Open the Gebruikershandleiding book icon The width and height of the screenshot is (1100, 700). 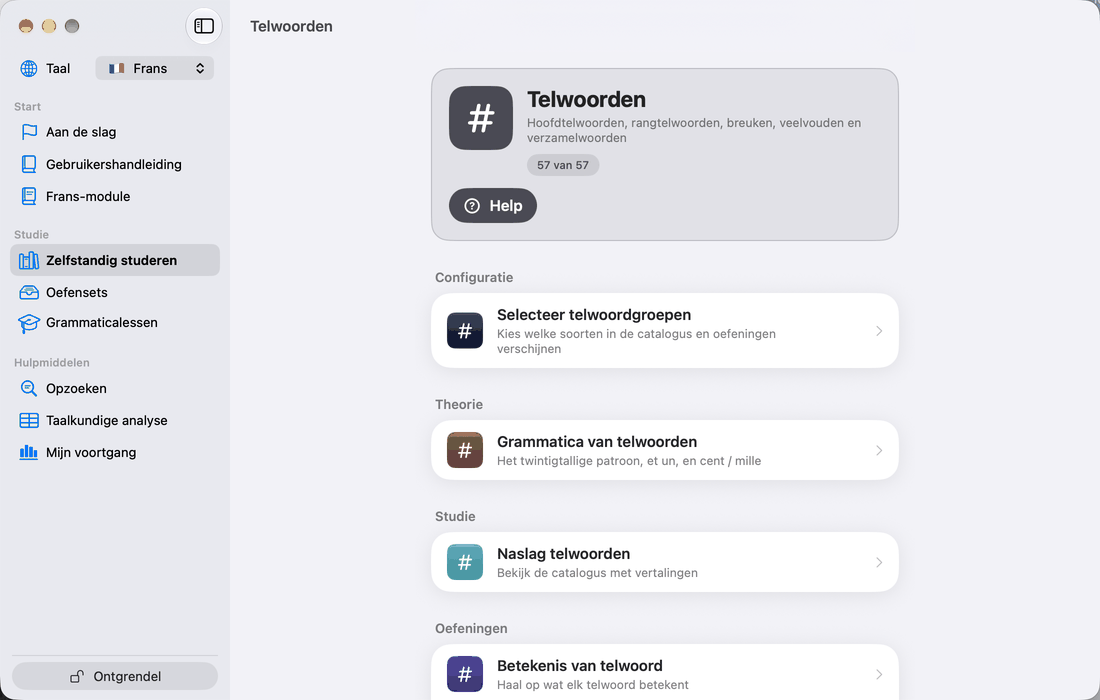pyautogui.click(x=29, y=164)
